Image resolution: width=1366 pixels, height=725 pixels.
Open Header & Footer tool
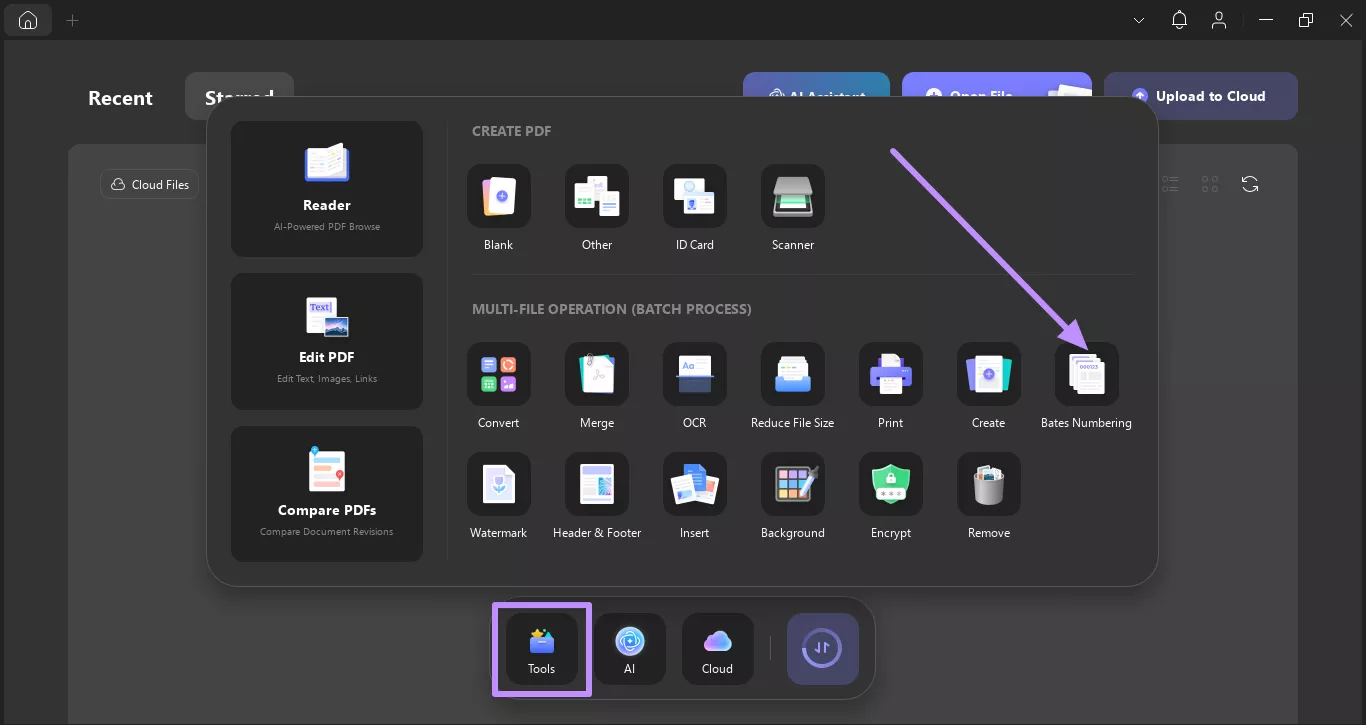tap(596, 485)
